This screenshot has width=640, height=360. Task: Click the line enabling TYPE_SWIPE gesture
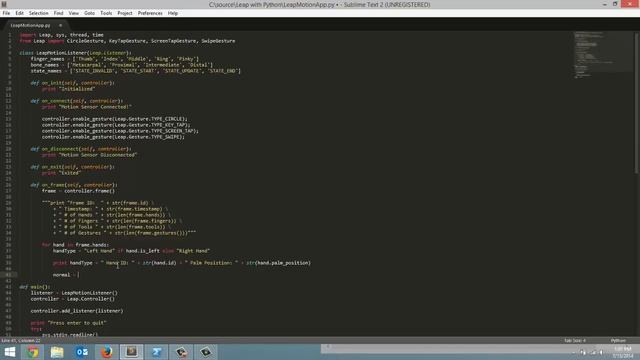coord(113,137)
